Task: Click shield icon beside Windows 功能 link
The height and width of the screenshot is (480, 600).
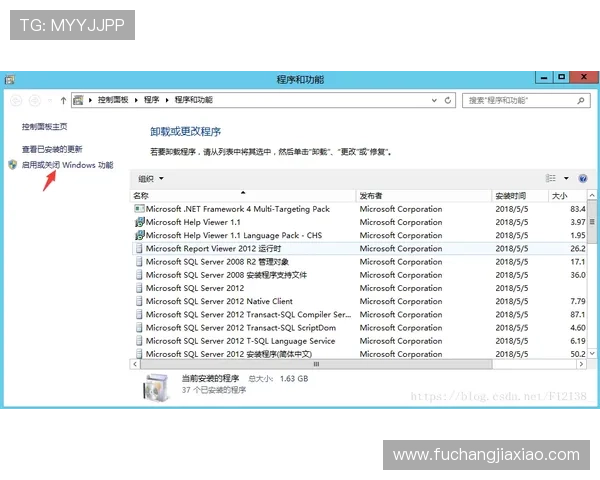Action: 13,165
